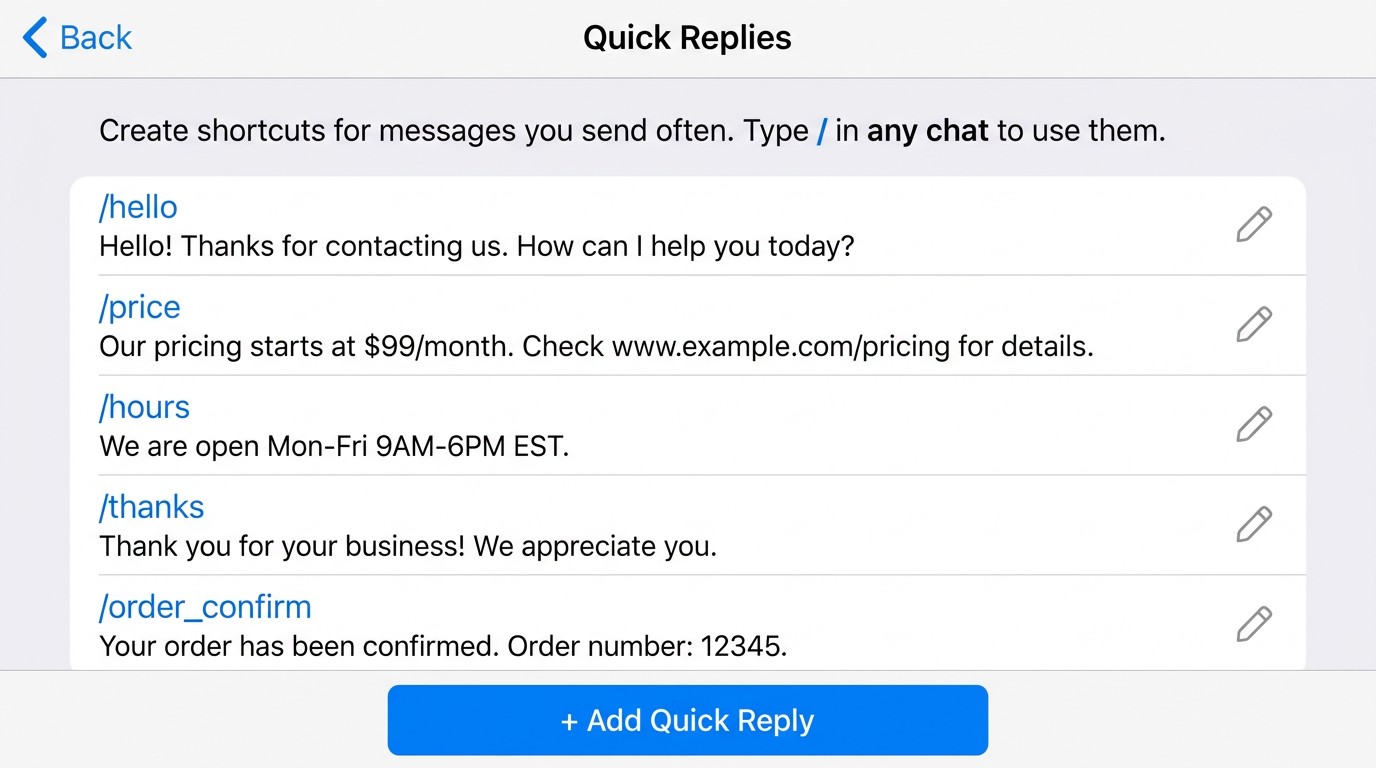Select the business hours message text

pos(333,446)
